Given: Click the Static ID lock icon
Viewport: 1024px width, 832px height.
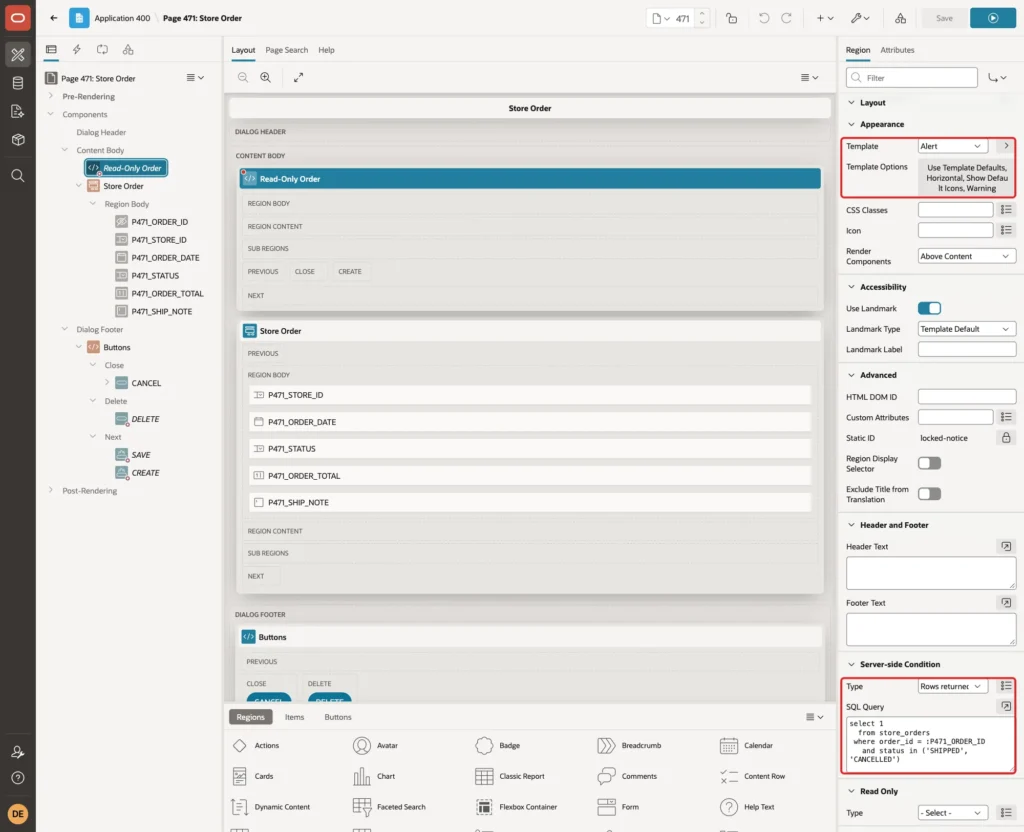Looking at the screenshot, I should [x=1006, y=438].
